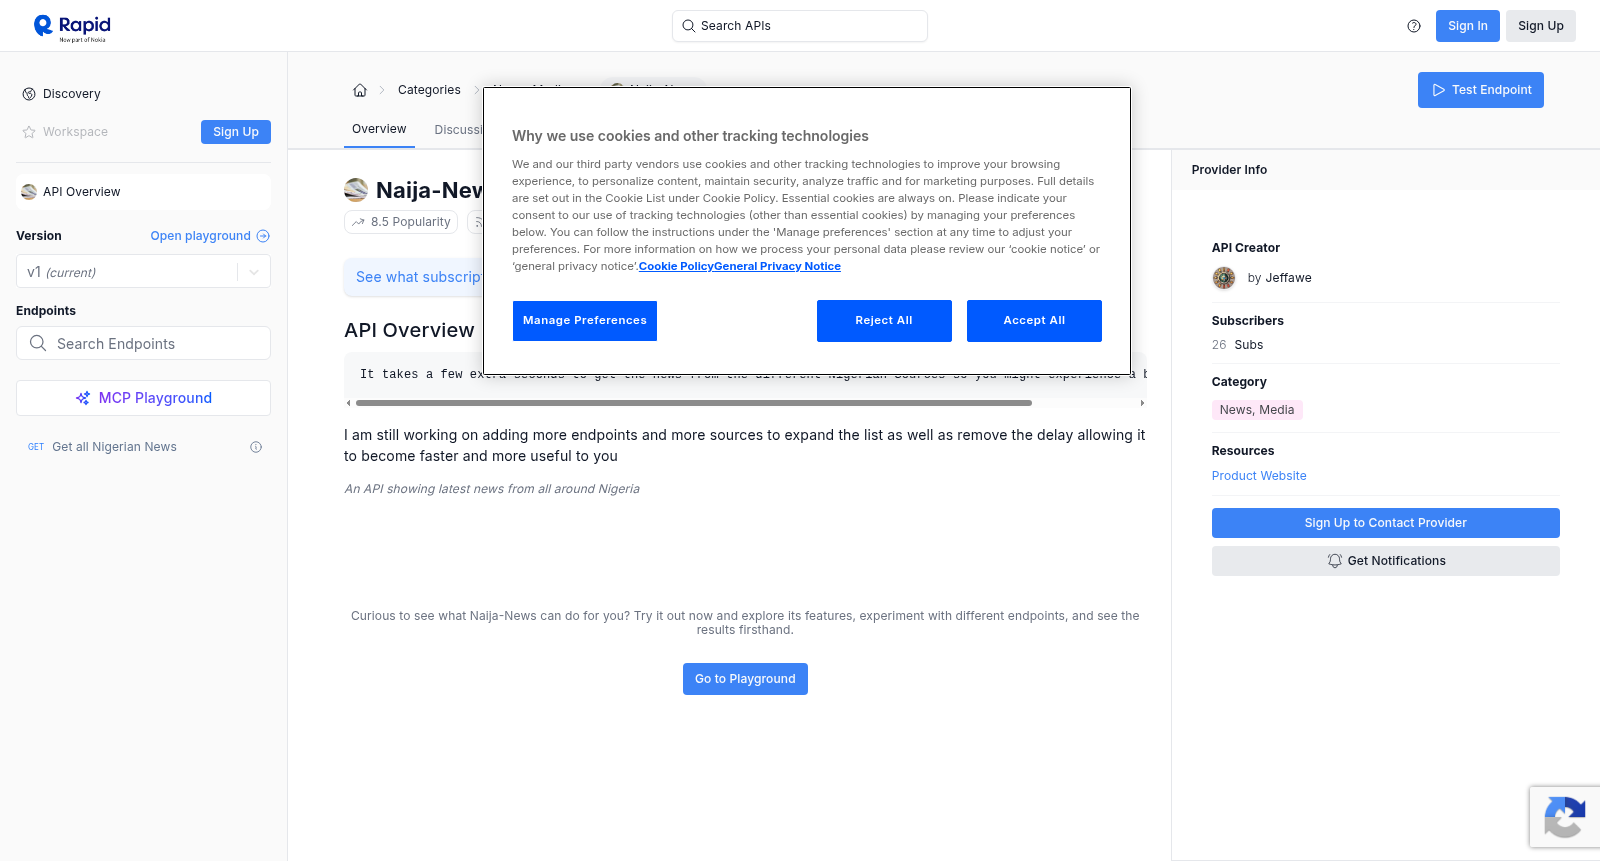The image size is (1600, 861).
Task: Click the Rapid logo
Action: click(72, 27)
